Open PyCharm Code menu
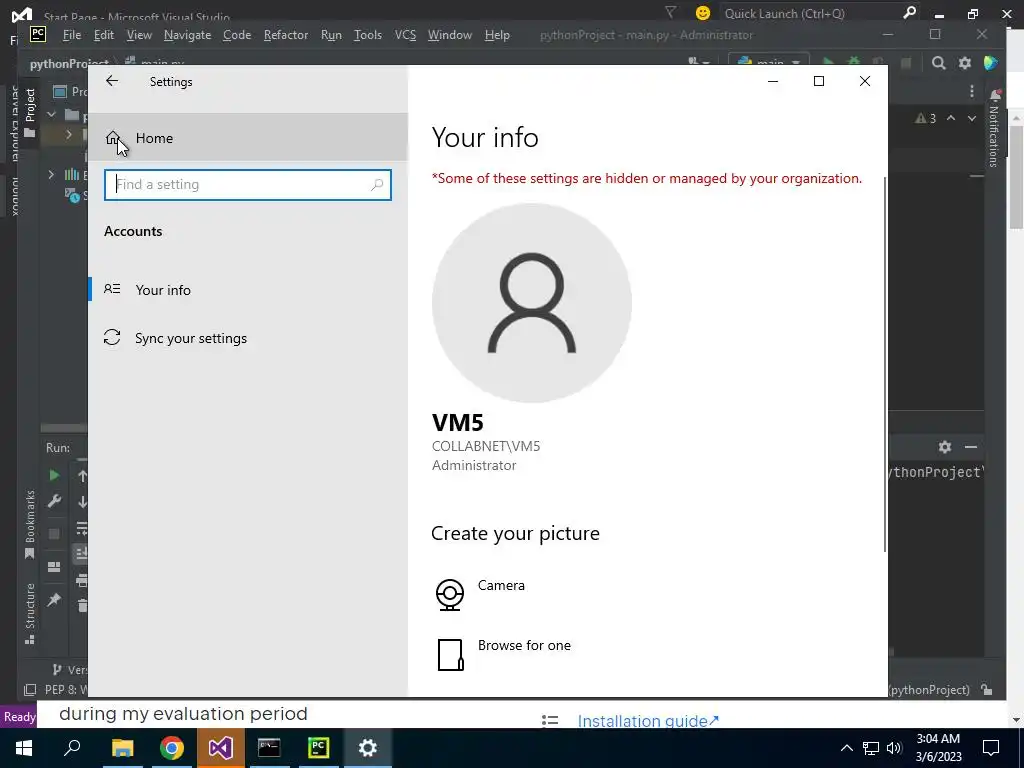The image size is (1024, 768). [x=237, y=35]
